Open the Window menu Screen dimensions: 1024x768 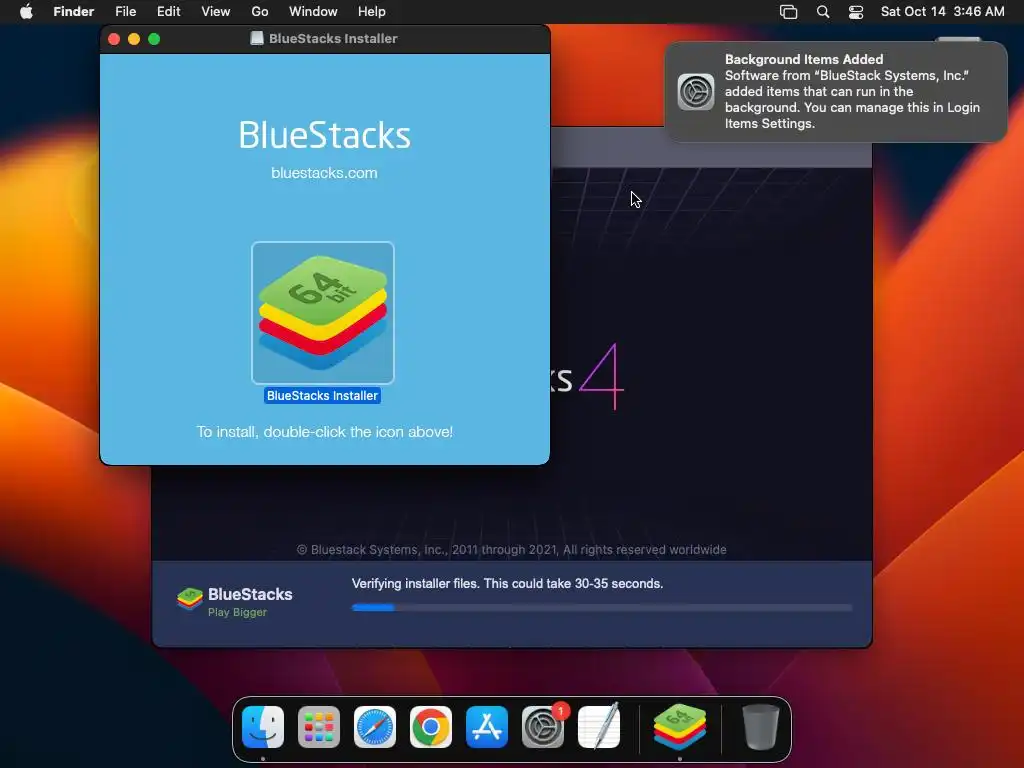[313, 12]
